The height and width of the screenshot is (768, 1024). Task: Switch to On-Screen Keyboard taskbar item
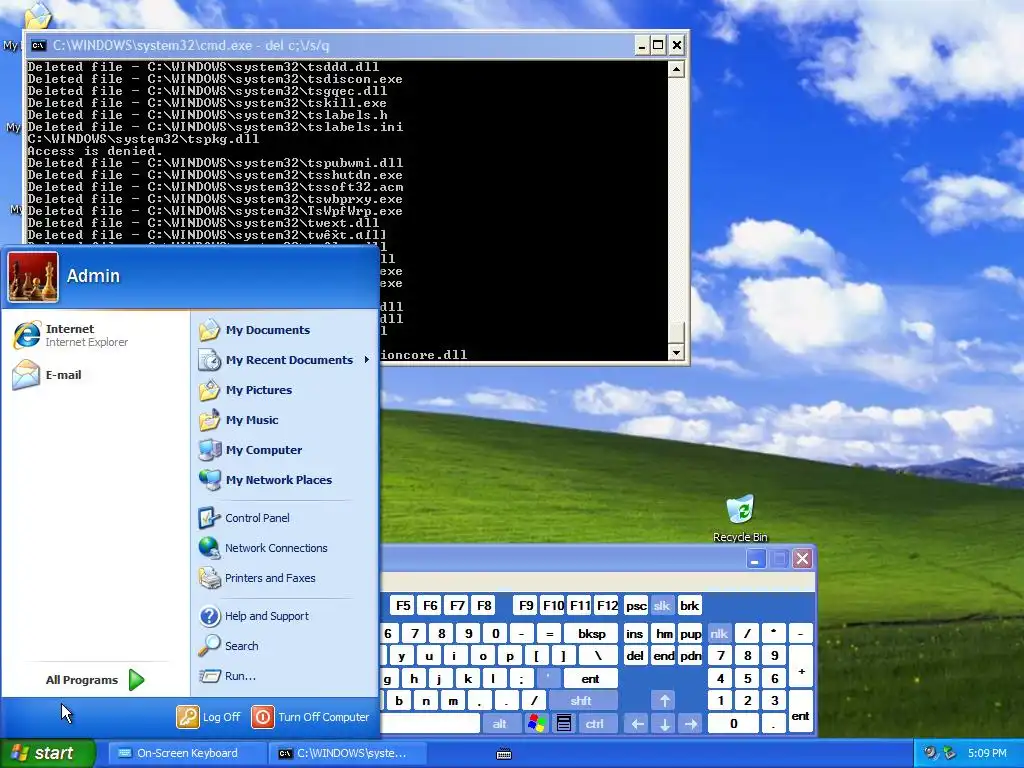point(186,753)
